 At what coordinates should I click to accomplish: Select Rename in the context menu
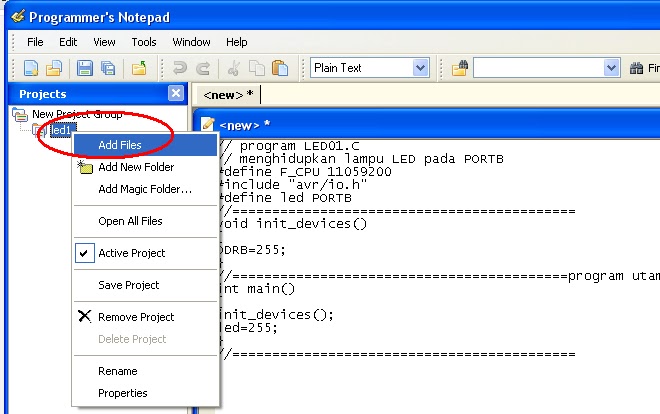click(x=146, y=371)
